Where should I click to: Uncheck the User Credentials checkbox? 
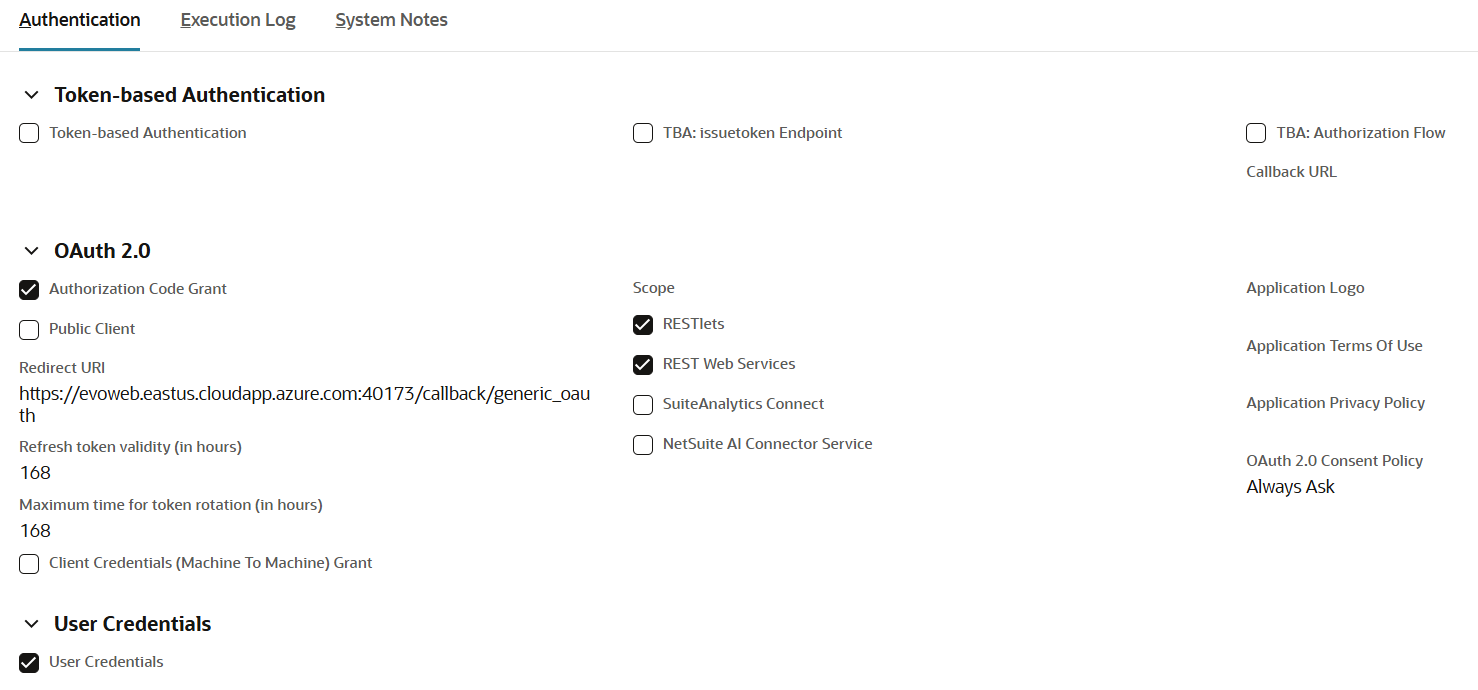pos(29,662)
